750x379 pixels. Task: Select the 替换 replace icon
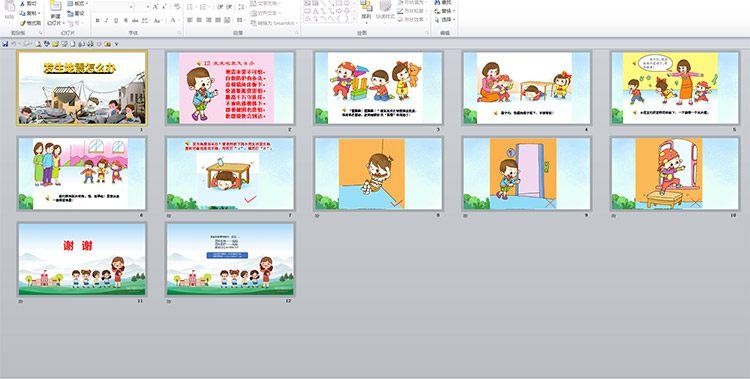[444, 11]
